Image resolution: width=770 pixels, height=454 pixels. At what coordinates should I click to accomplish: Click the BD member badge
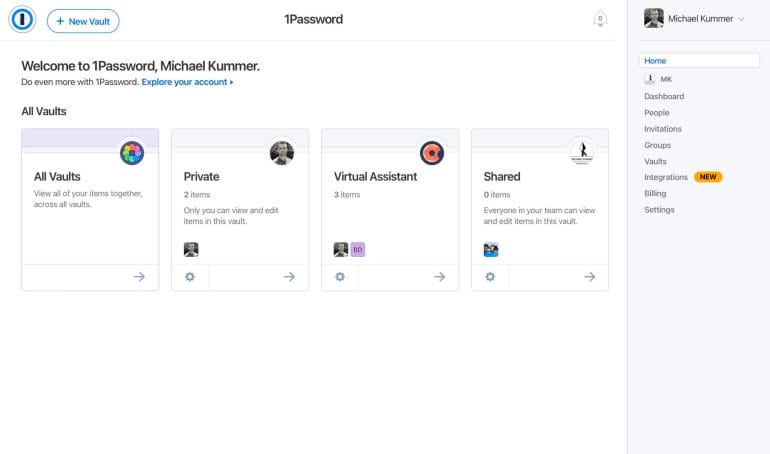[x=358, y=249]
